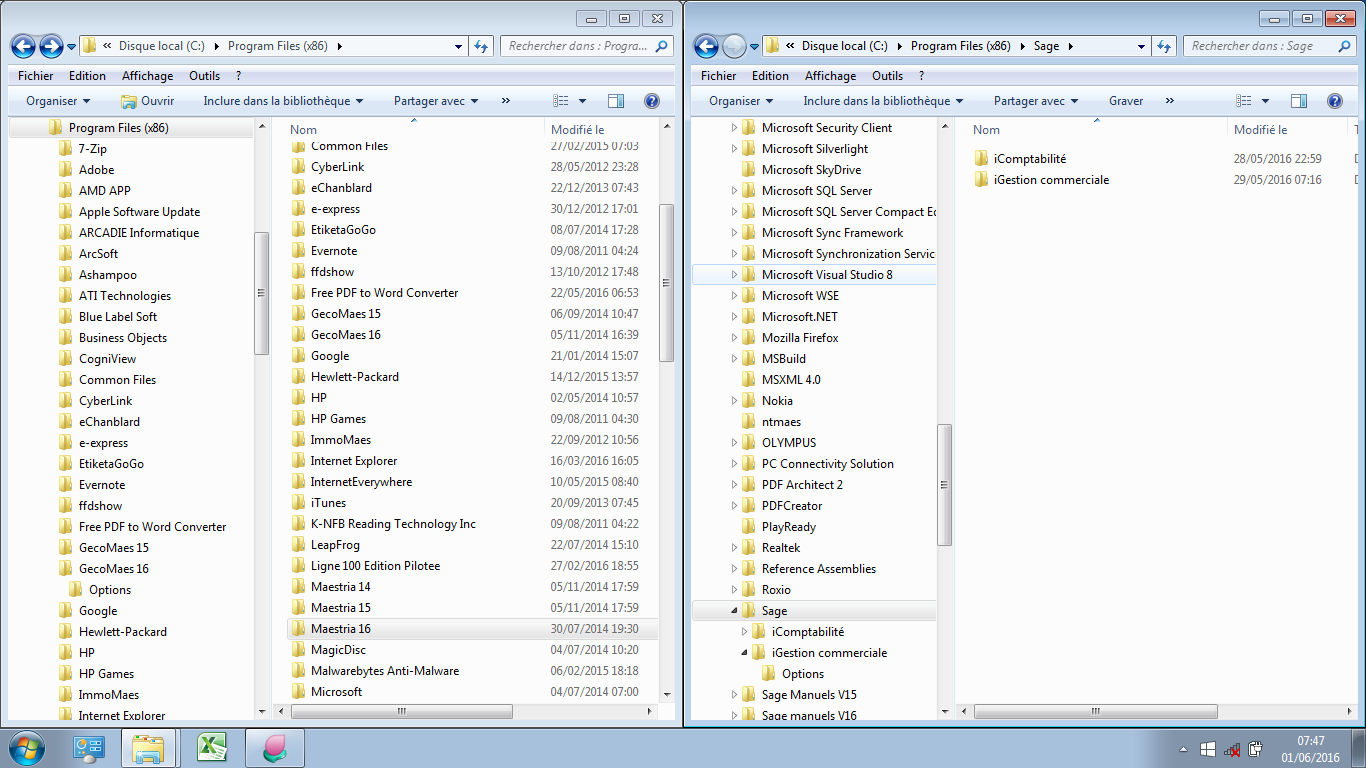
Task: Click the Graver button in the toolbar
Action: pos(1126,101)
